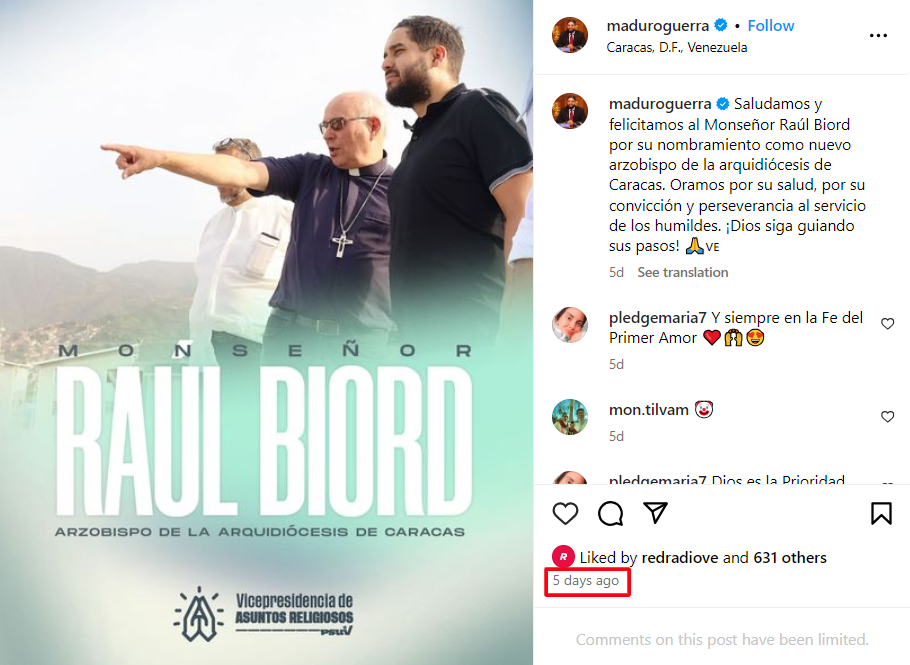Open maduroguerra profile picture in header
910x665 pixels.
coord(569,35)
